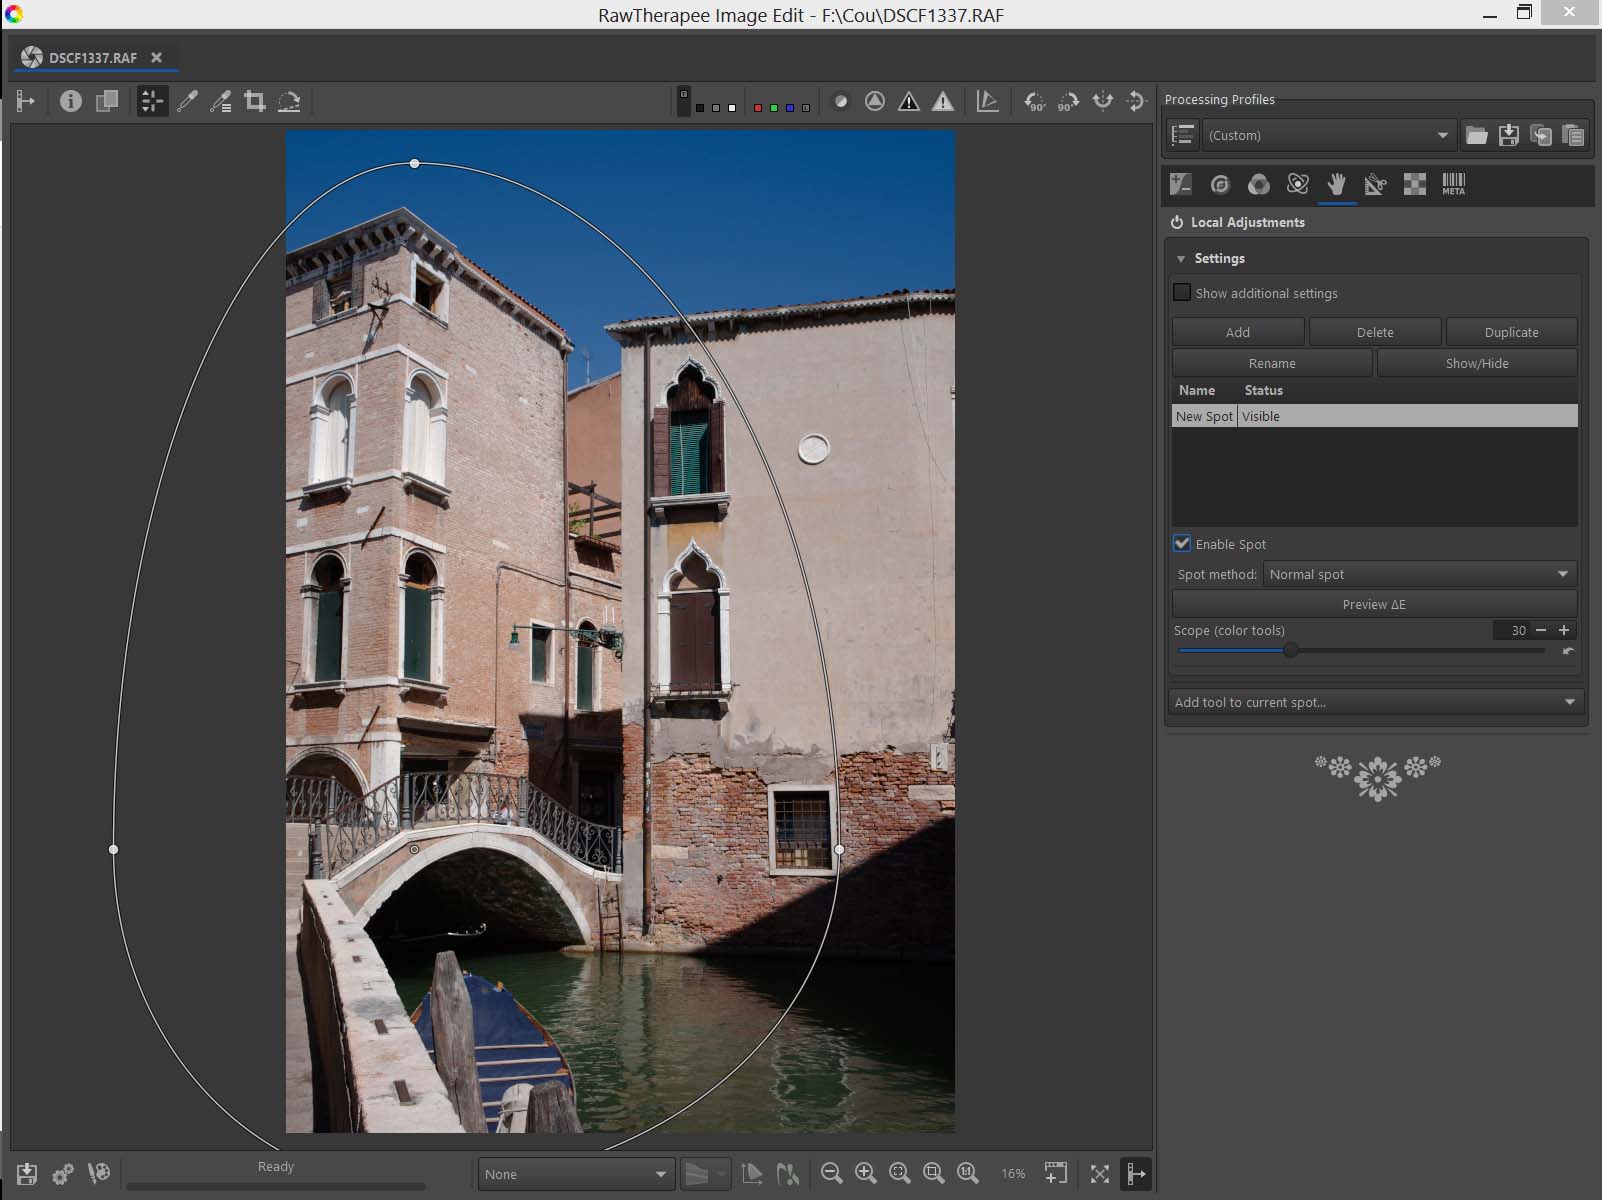Open the image info icon
The width and height of the screenshot is (1602, 1200).
(70, 101)
